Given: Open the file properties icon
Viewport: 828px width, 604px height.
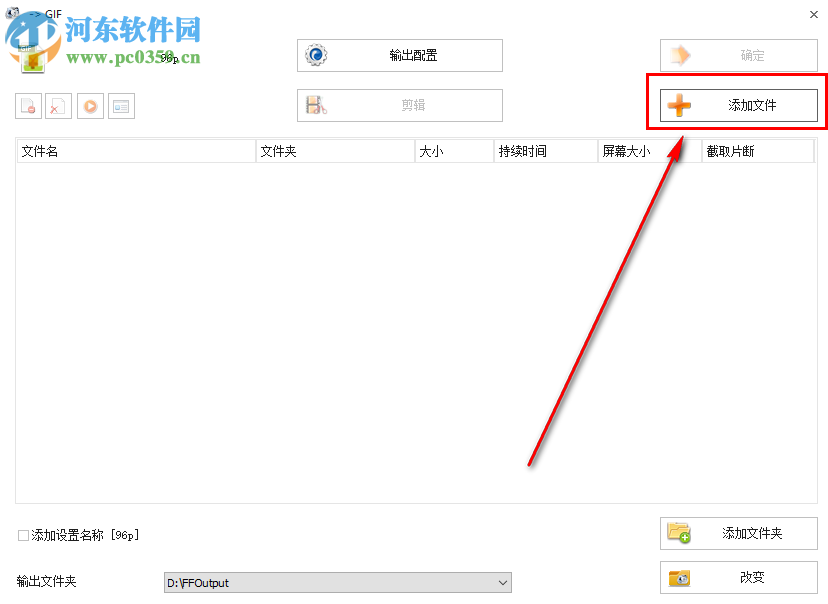Looking at the screenshot, I should 121,105.
